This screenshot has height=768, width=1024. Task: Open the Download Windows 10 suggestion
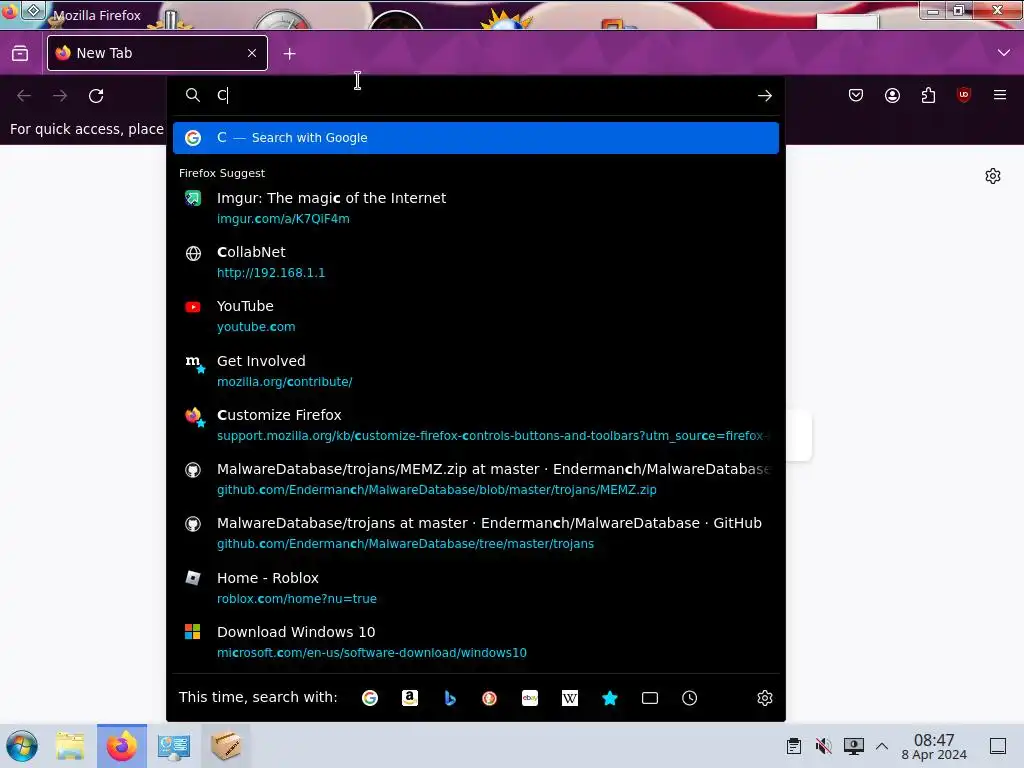(x=475, y=642)
